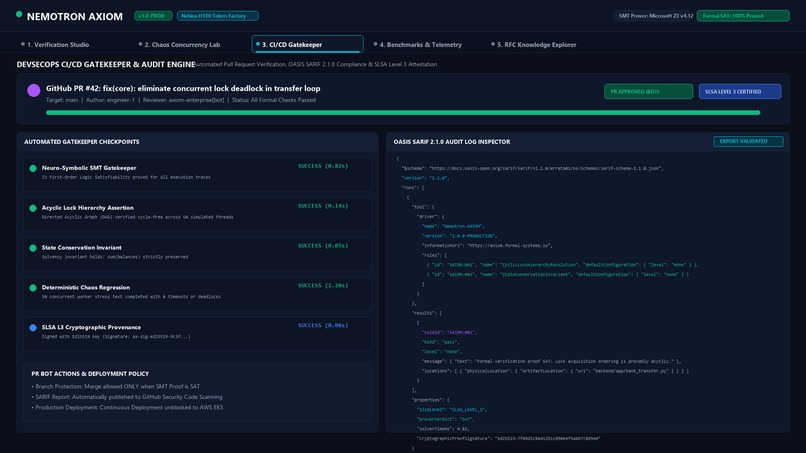The width and height of the screenshot is (806, 453).
Task: Click SUCCESS (0.82s) status text
Action: [x=323, y=166]
